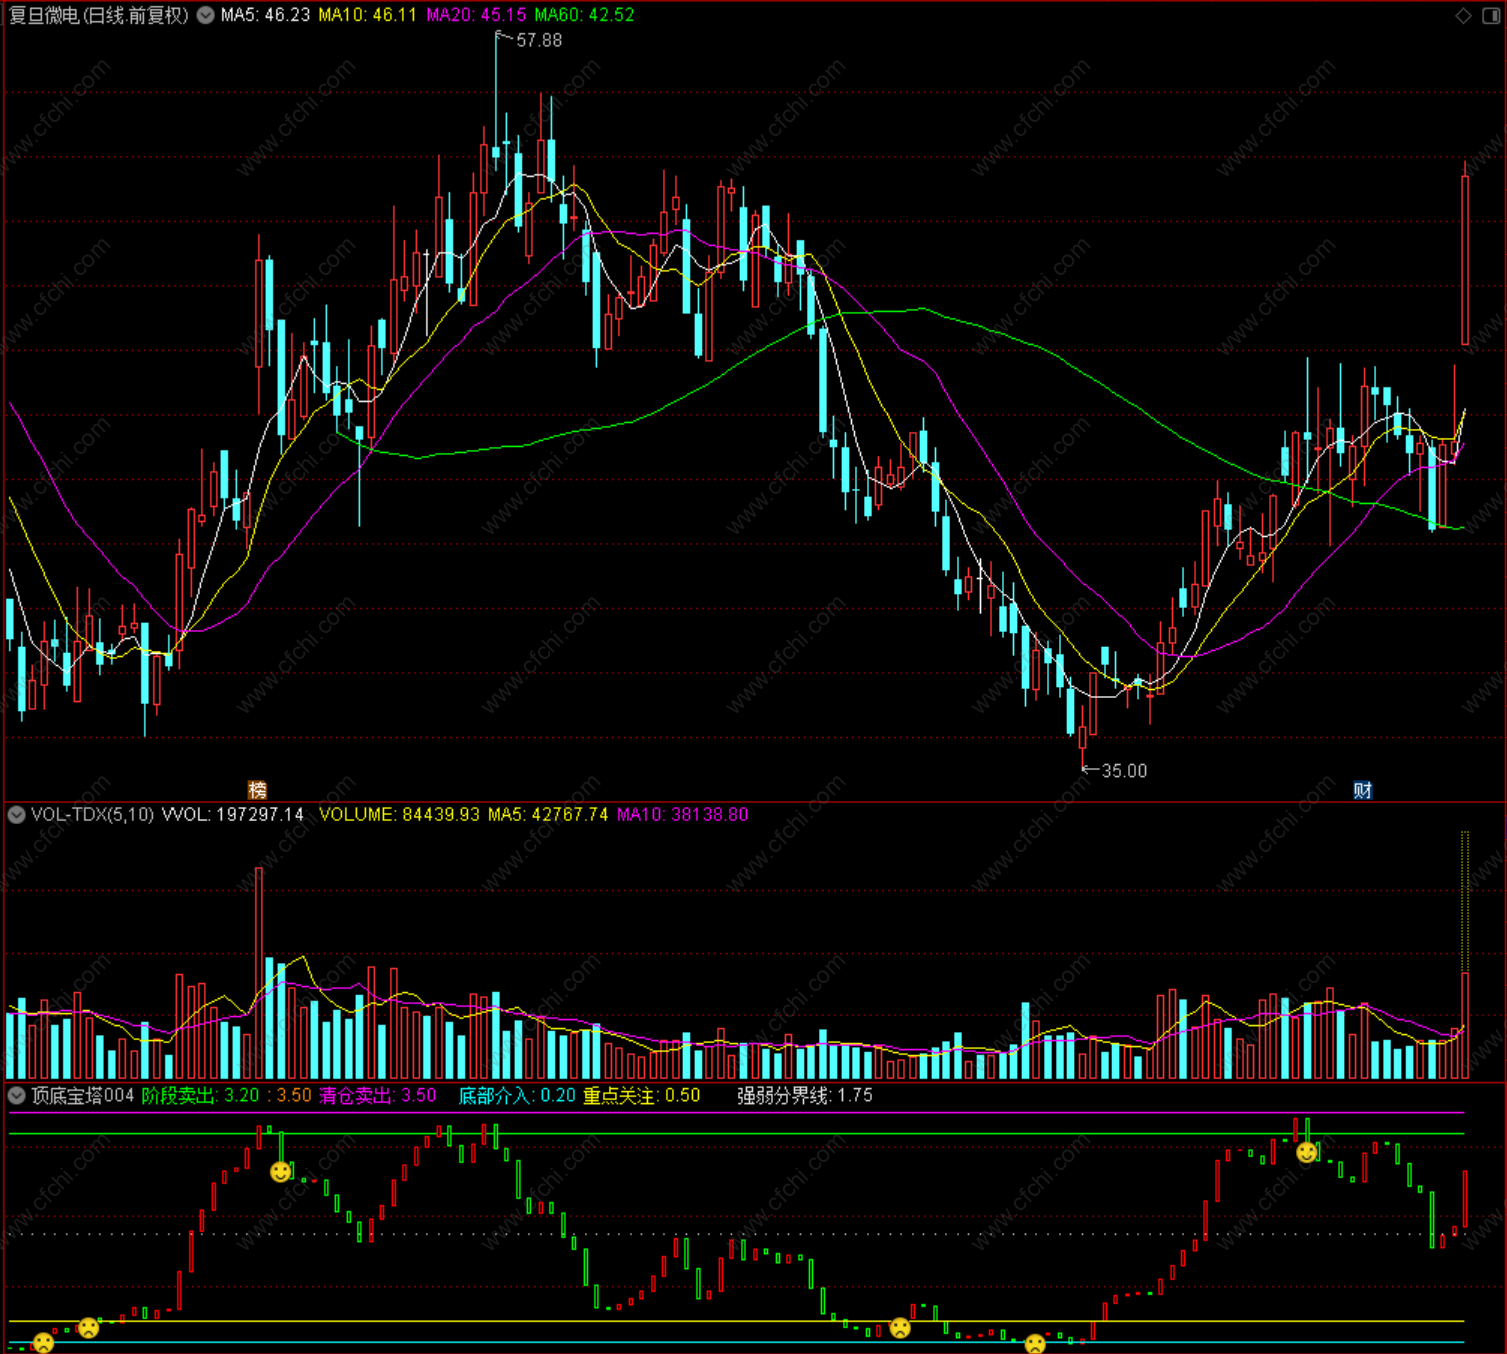
Task: Click the 重点关注: 0.50 label
Action: coord(642,1096)
